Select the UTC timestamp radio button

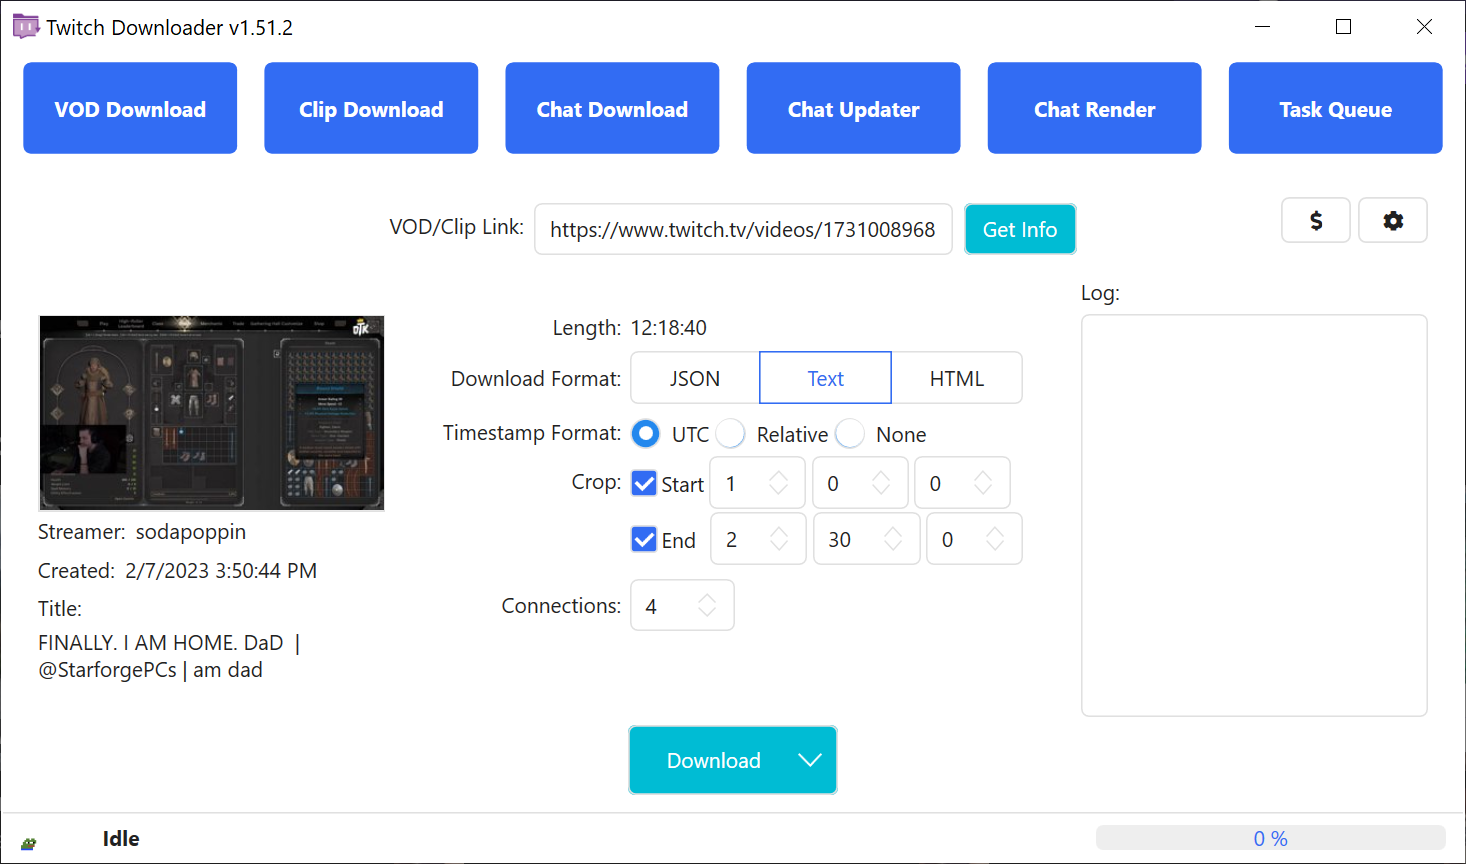pos(646,434)
